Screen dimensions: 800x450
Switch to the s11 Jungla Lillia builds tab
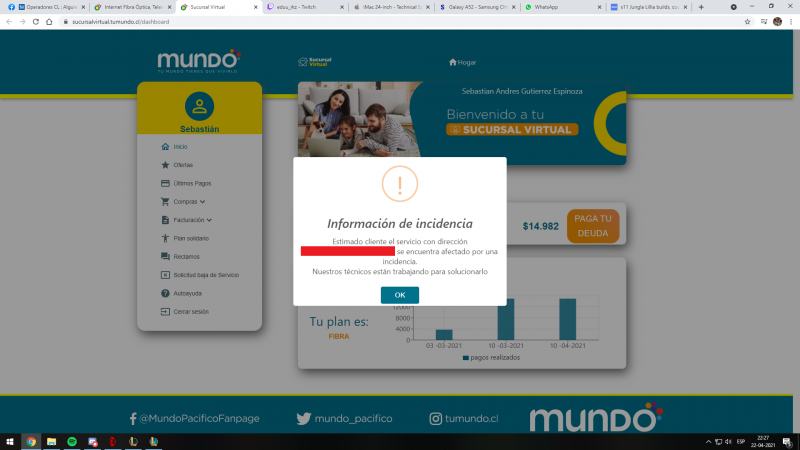[x=648, y=7]
